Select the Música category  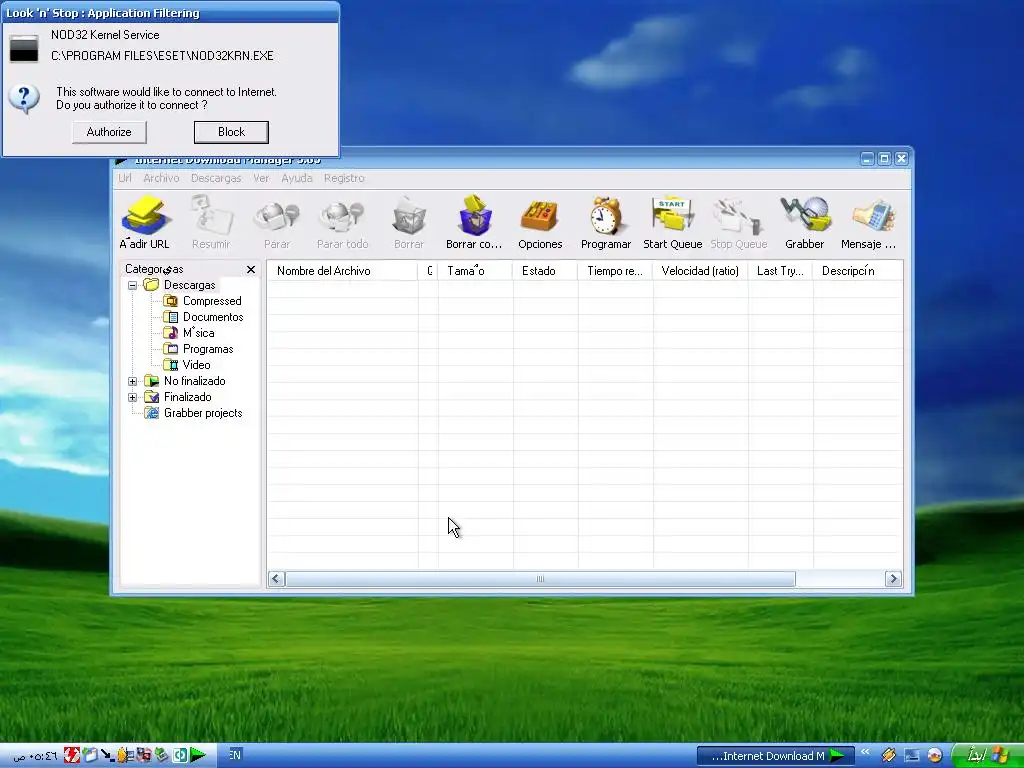[x=199, y=333]
